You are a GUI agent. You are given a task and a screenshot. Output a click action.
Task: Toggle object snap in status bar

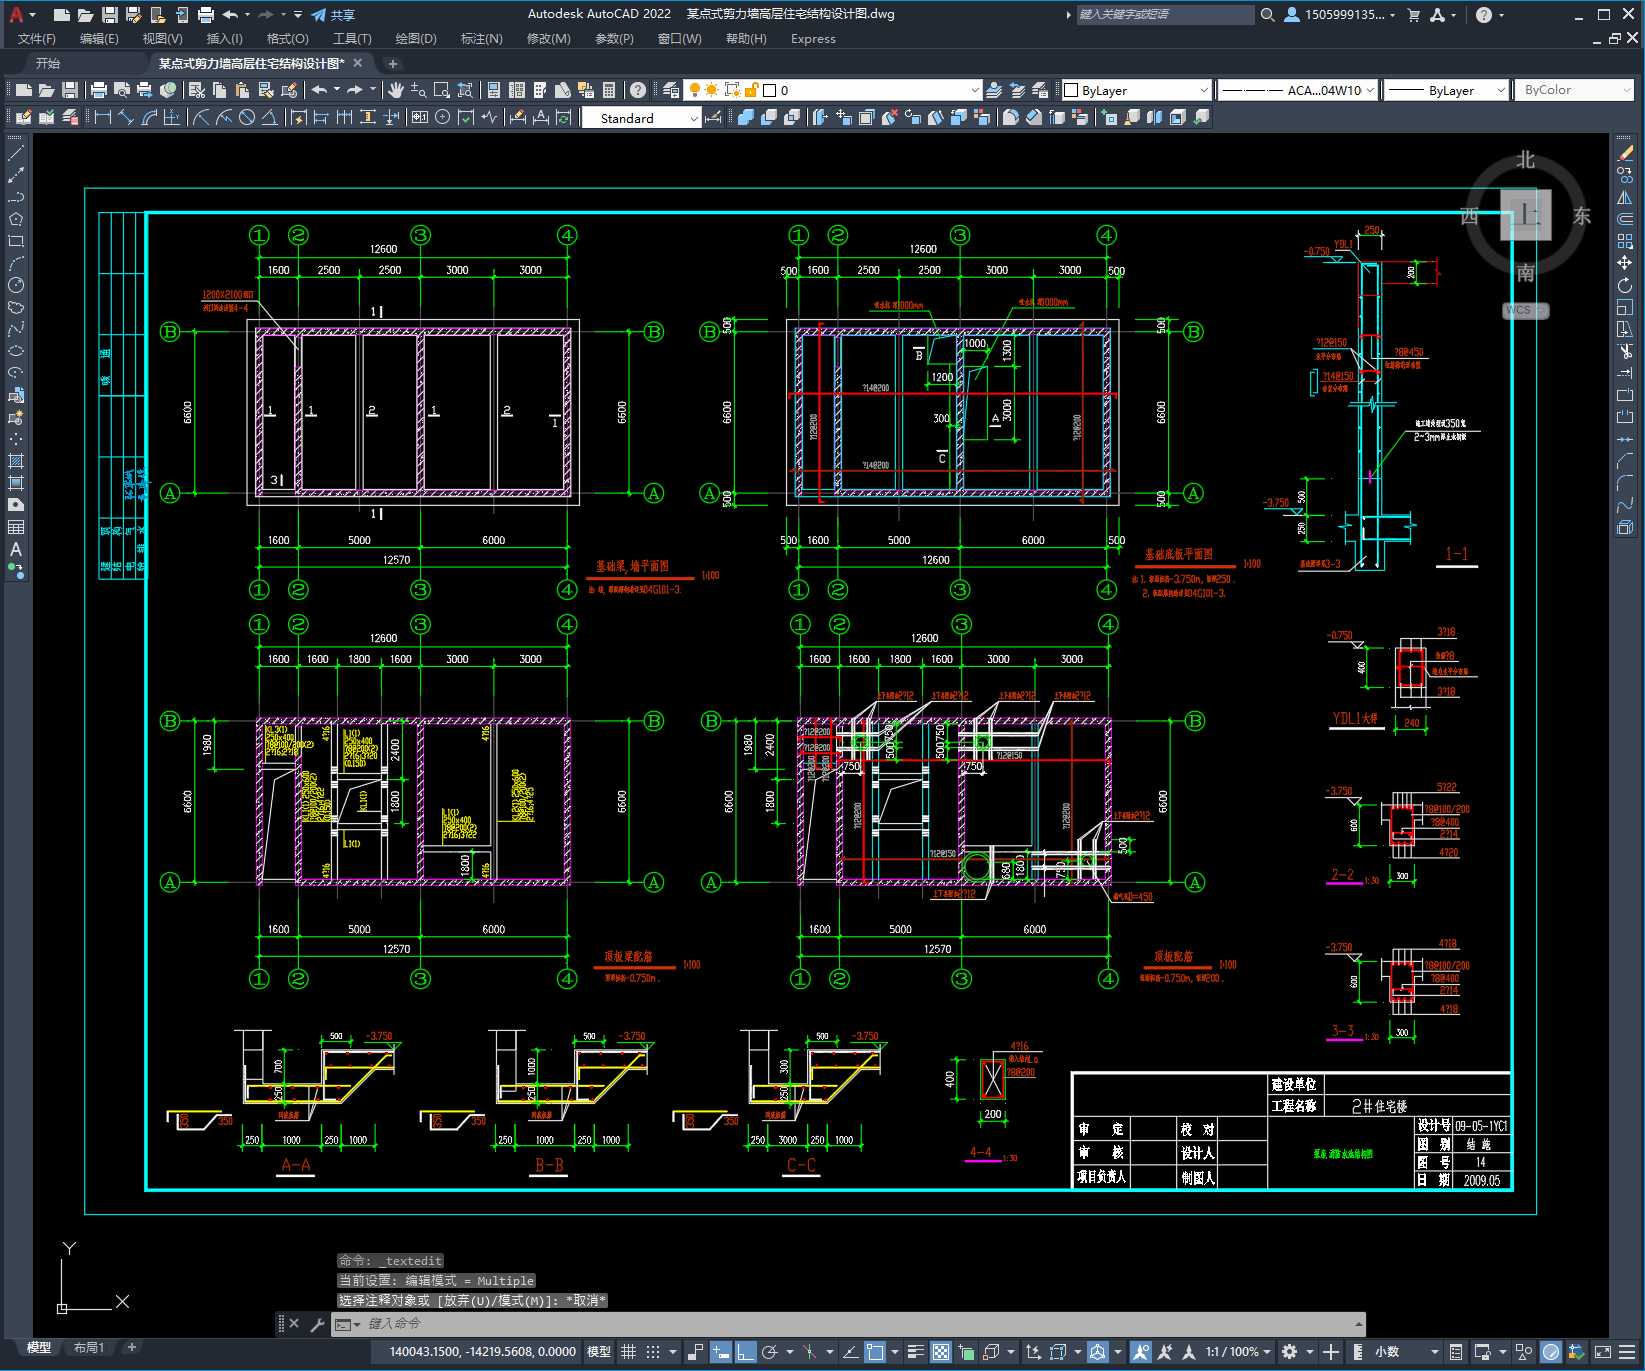[x=875, y=1352]
